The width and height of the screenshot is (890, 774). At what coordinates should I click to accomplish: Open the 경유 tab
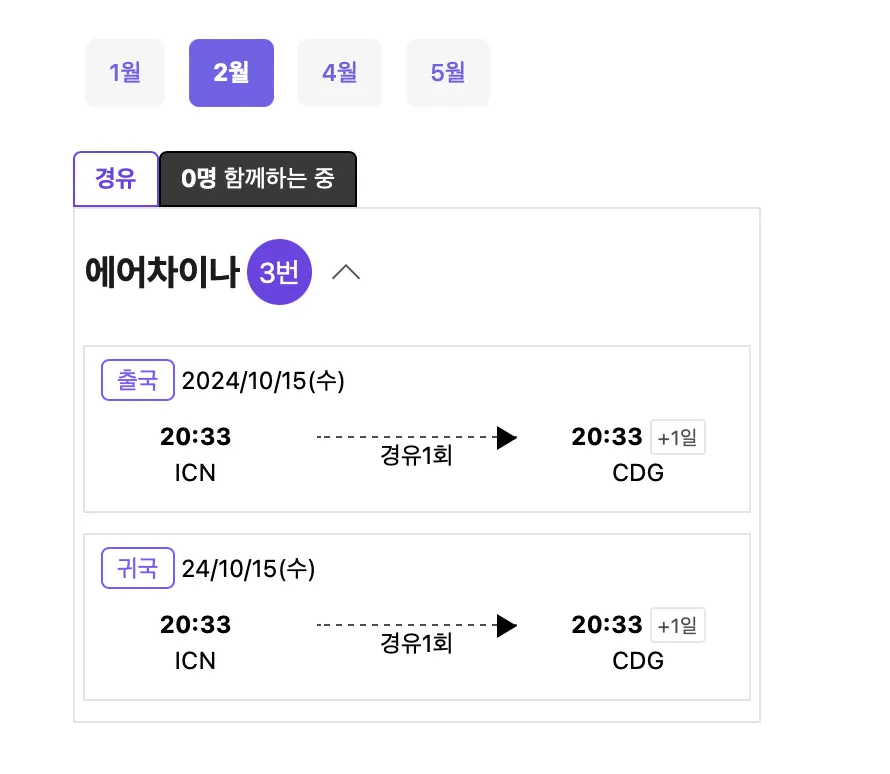point(116,179)
